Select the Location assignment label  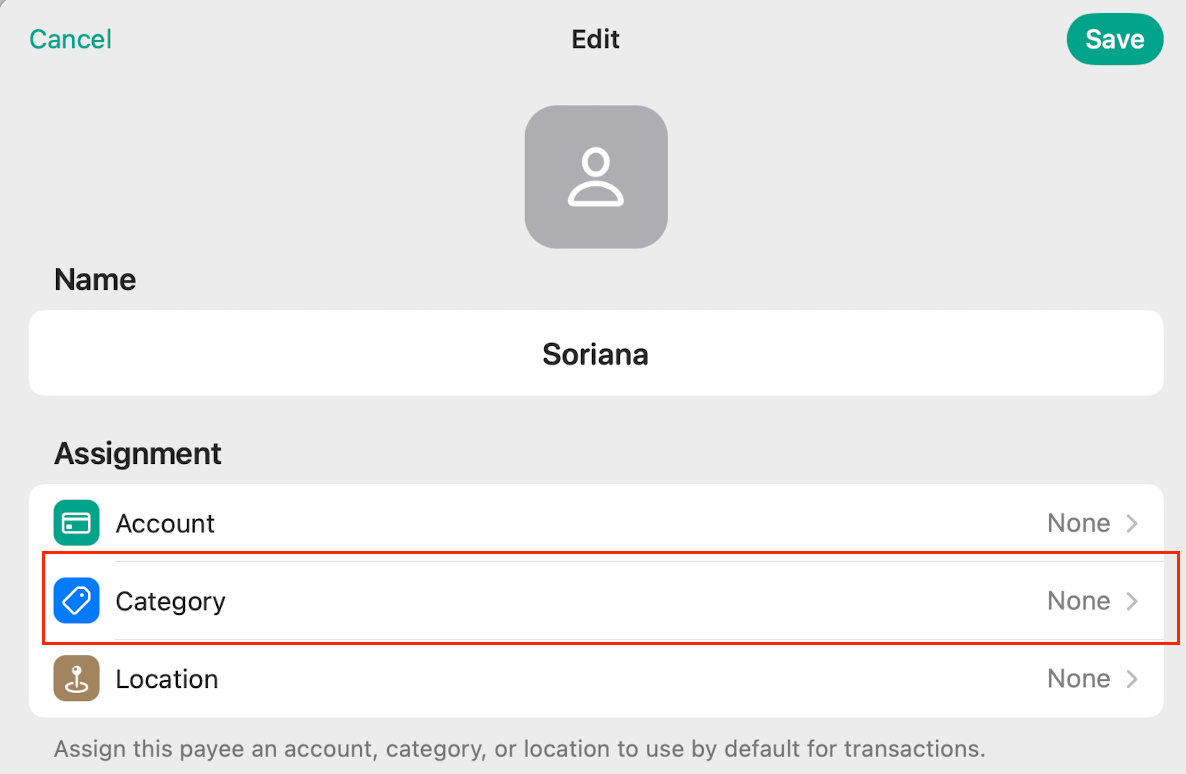[x=166, y=680]
